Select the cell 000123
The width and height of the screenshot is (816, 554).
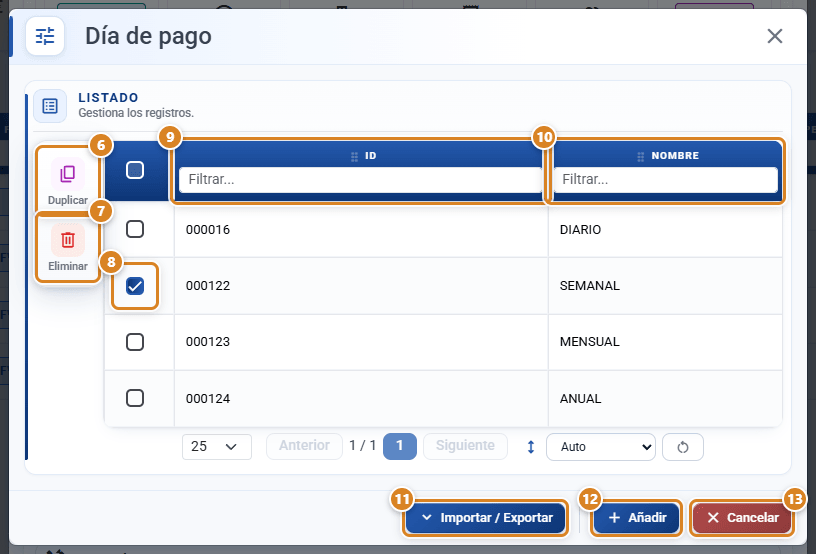click(x=361, y=342)
